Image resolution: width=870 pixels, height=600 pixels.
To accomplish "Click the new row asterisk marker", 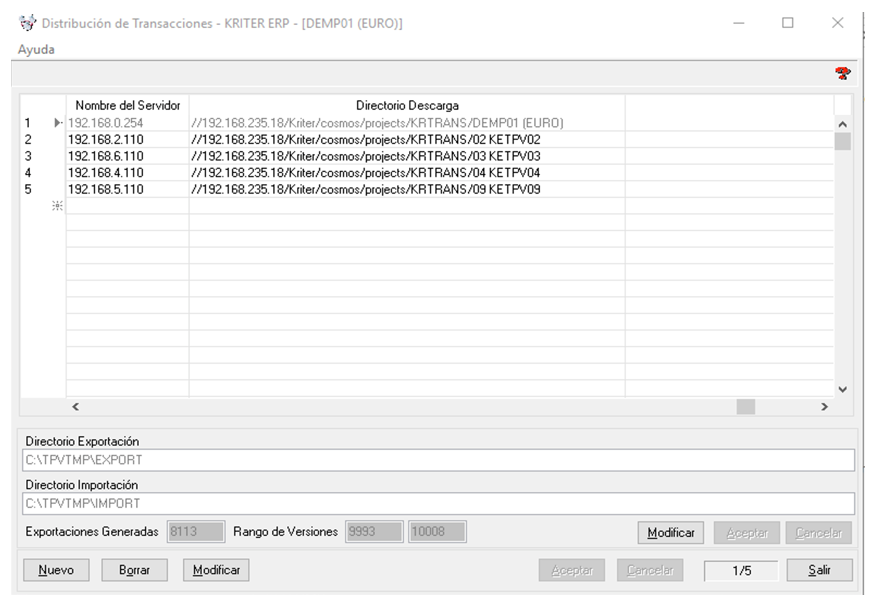I will (x=57, y=206).
